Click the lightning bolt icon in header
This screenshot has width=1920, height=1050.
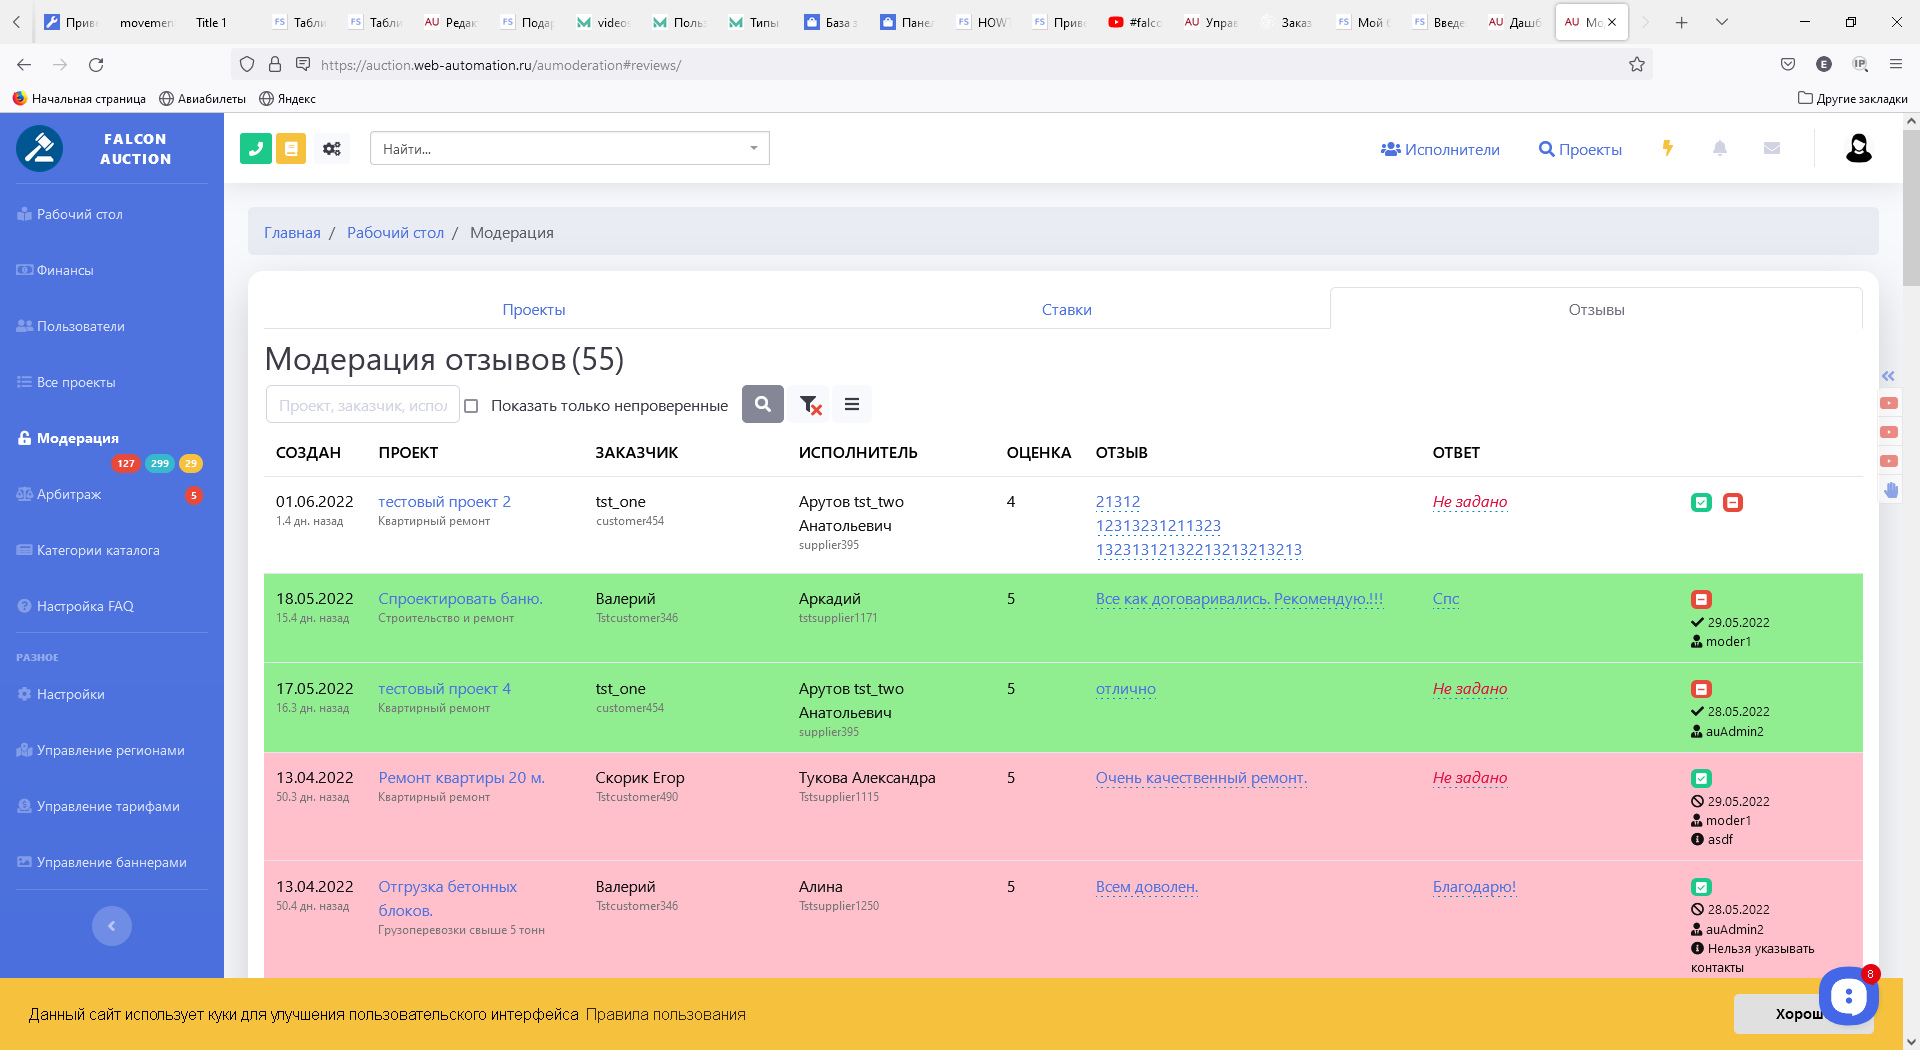pos(1667,148)
